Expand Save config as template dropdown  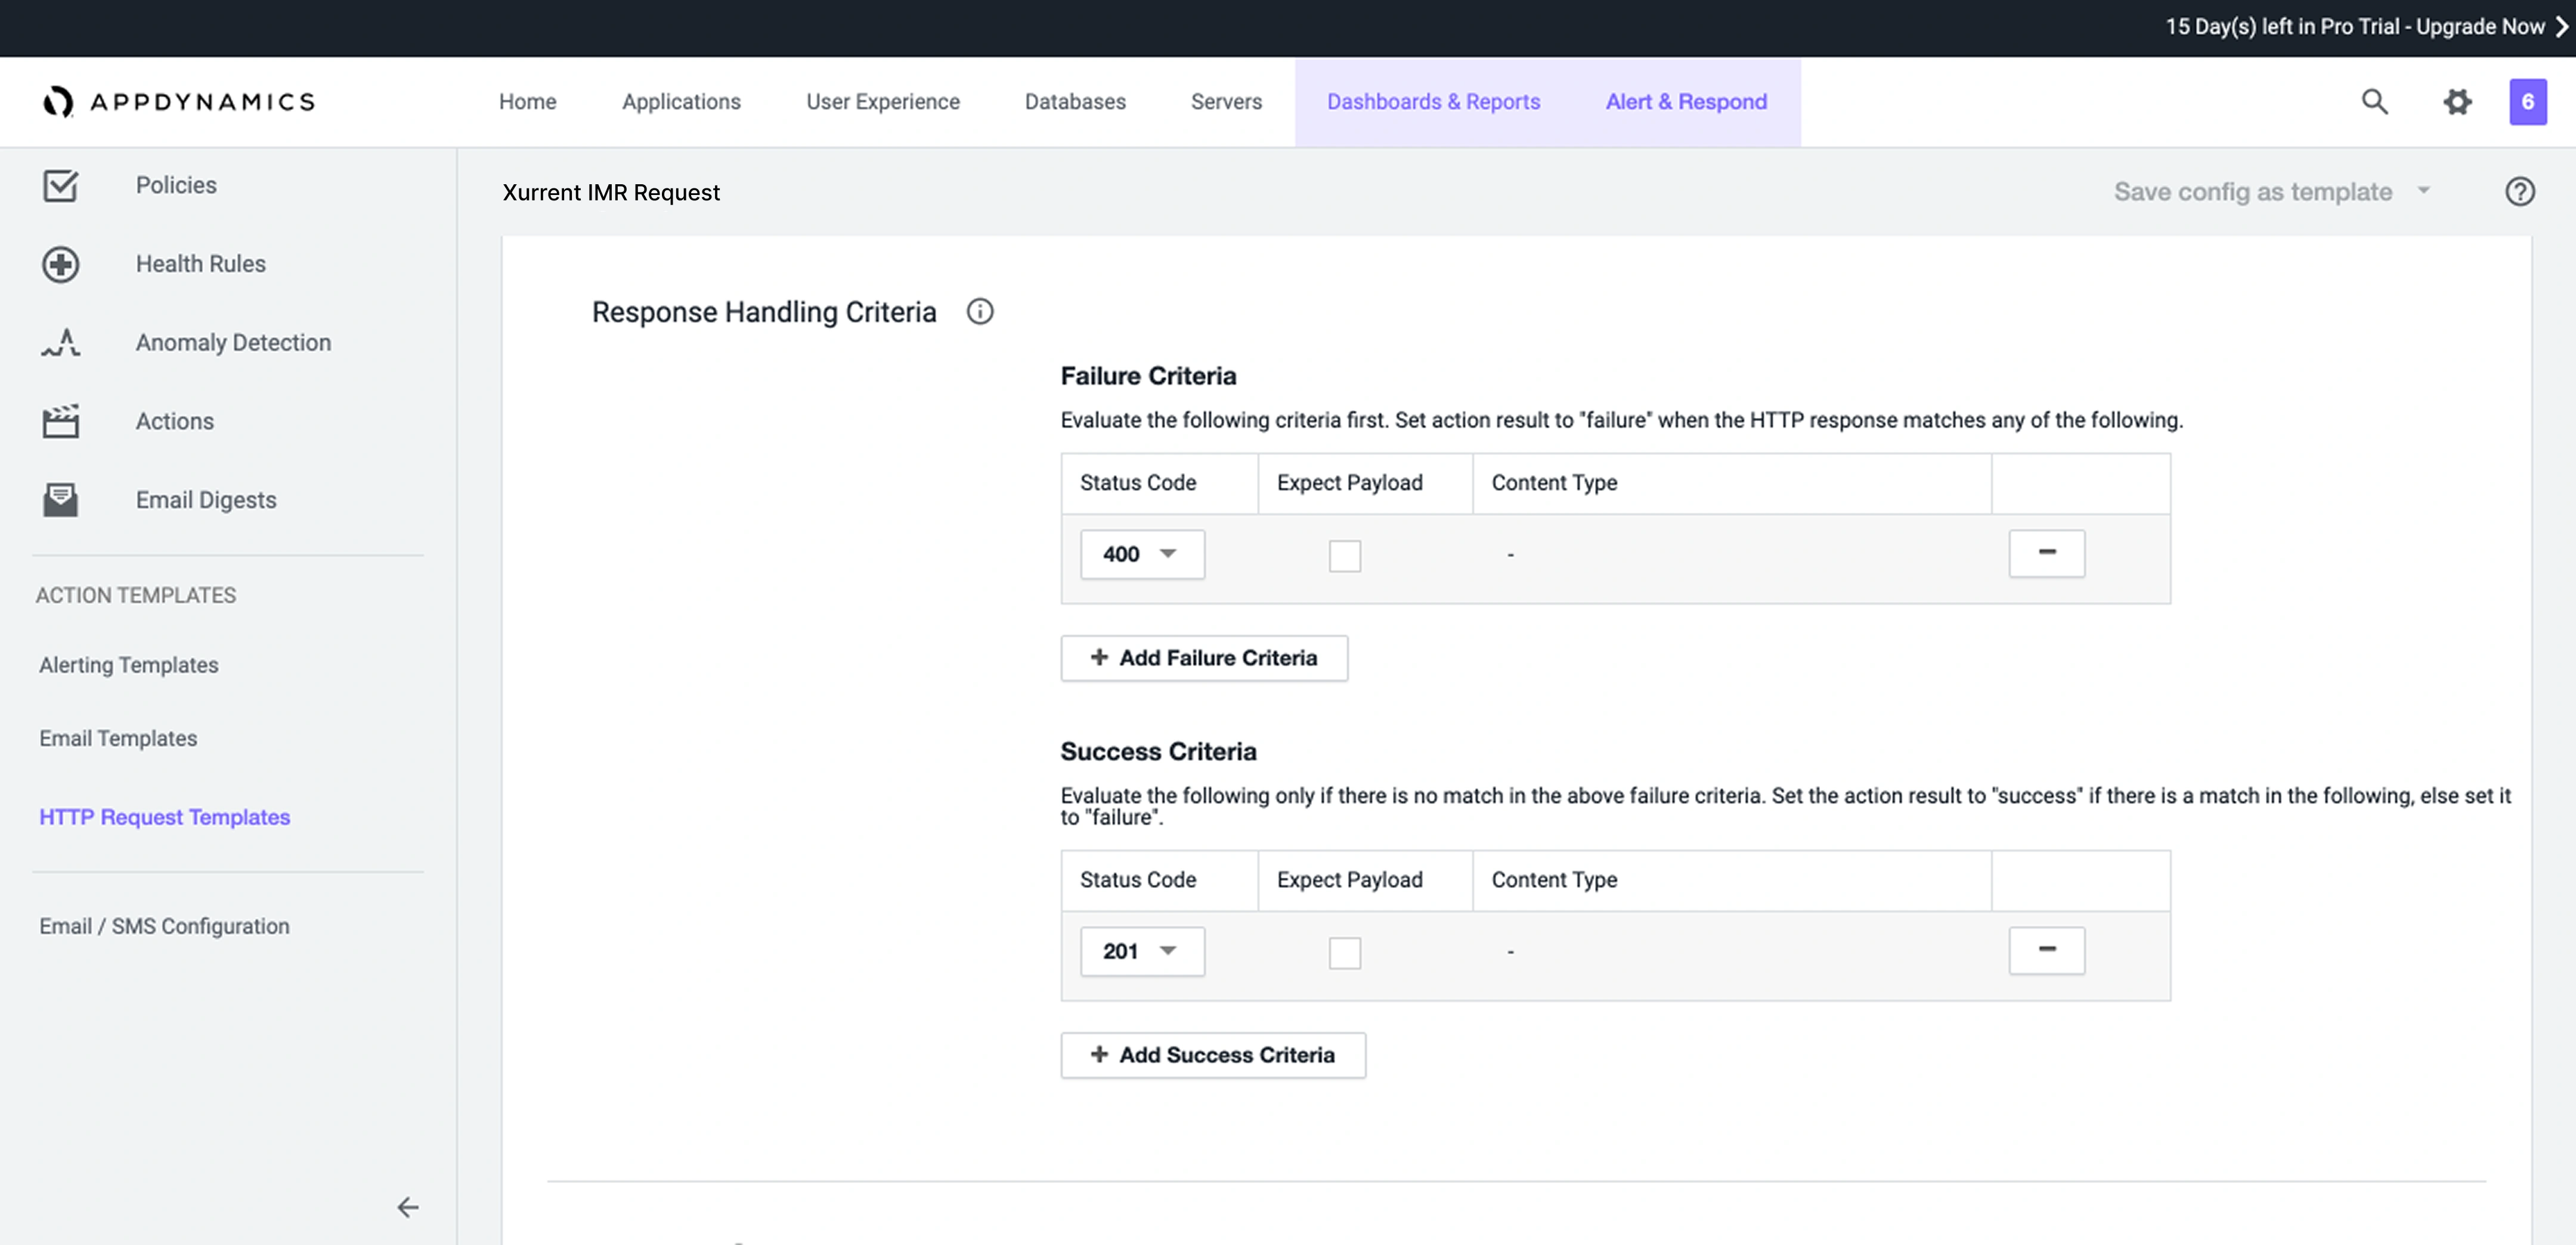pos(2423,190)
